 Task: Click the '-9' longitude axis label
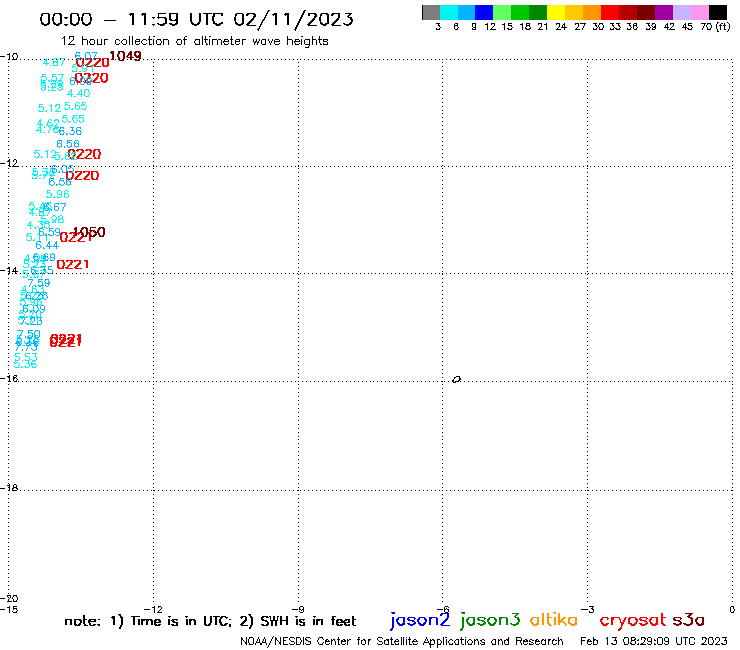pos(298,609)
